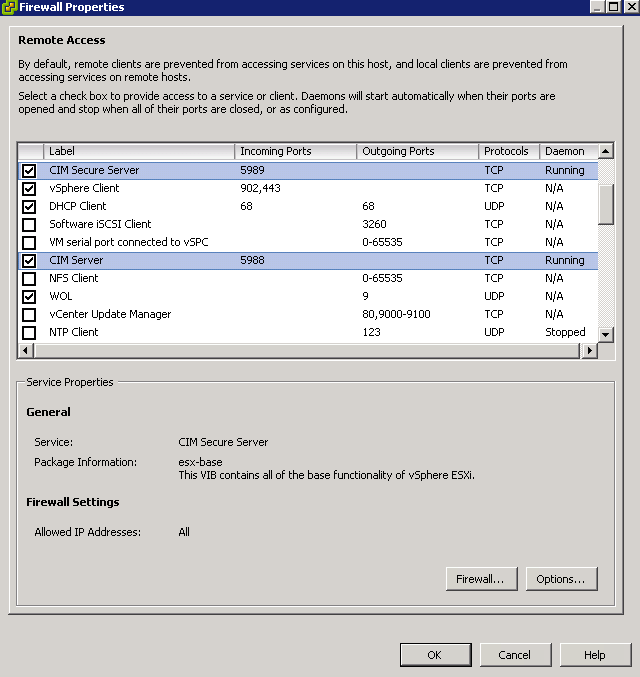Viewport: 640px width, 677px height.
Task: Click the Firewall Properties title bar icon
Action: pos(9,7)
